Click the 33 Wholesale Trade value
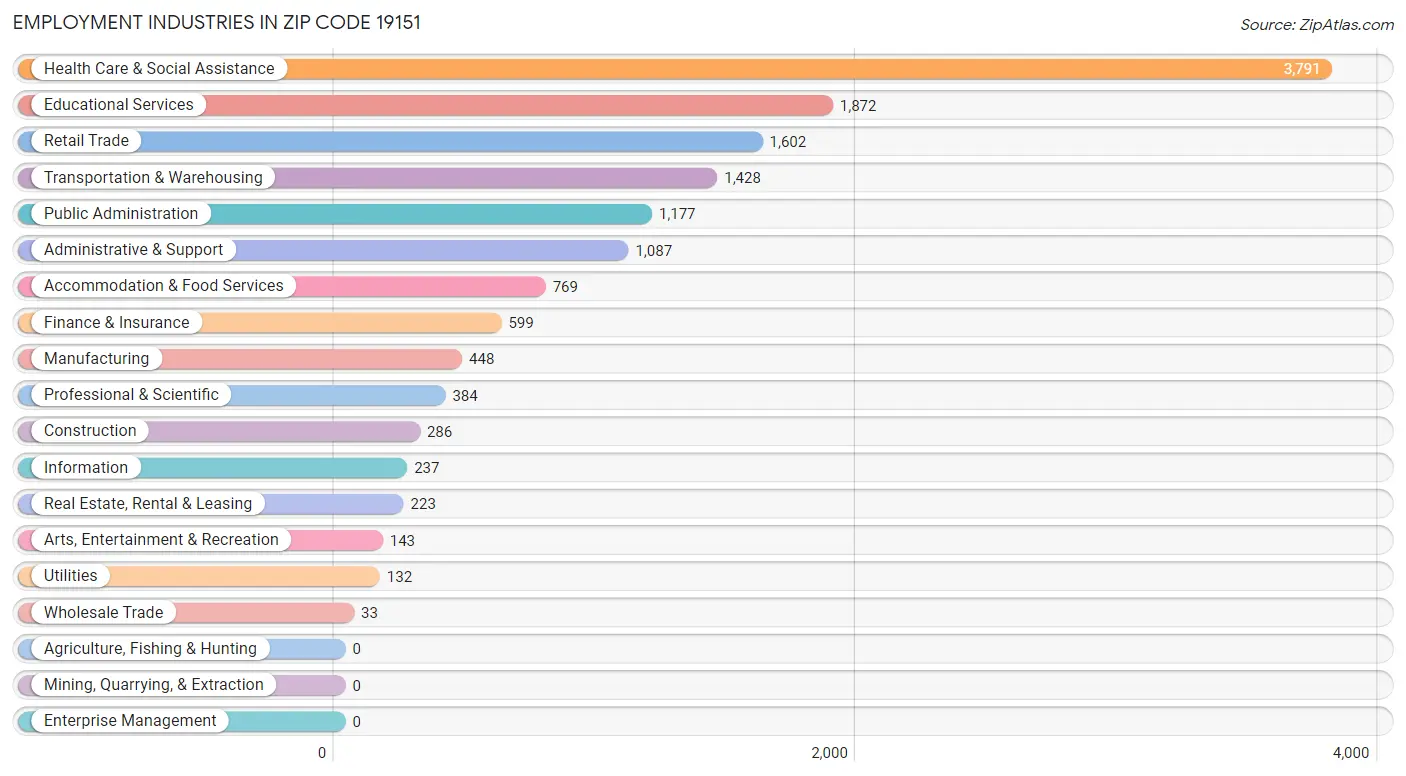Screen dimensions: 1406x776 pos(369,613)
